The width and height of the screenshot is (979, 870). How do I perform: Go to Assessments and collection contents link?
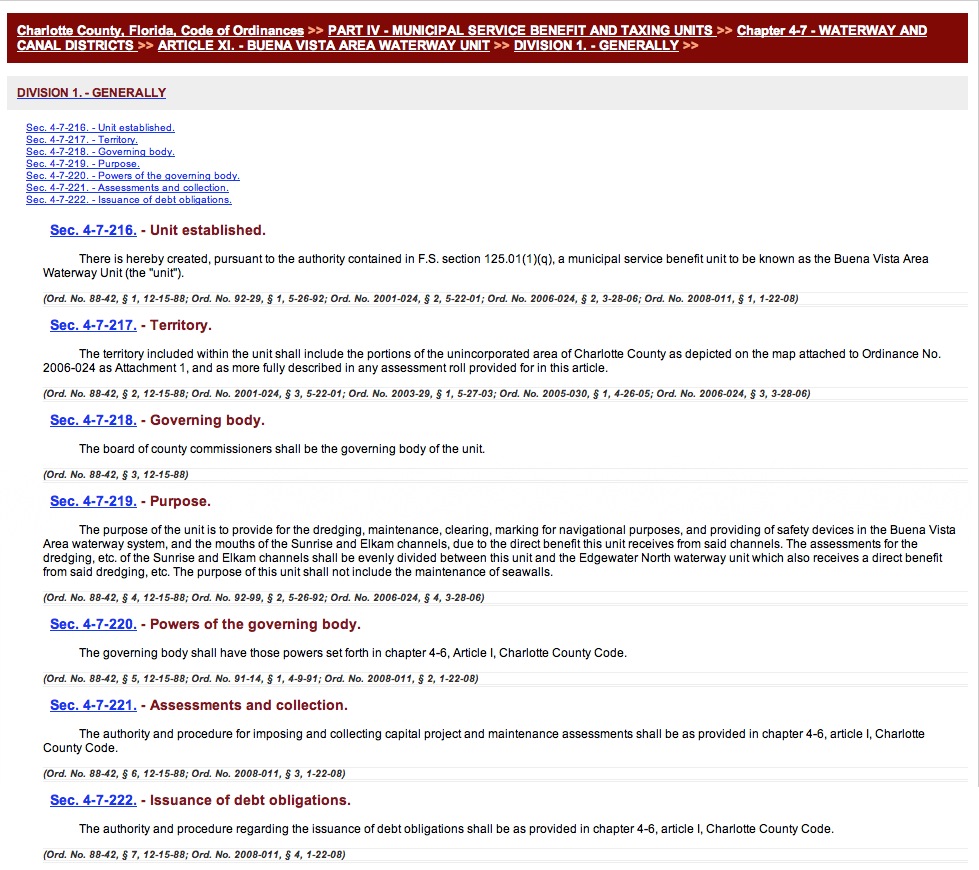pos(127,188)
